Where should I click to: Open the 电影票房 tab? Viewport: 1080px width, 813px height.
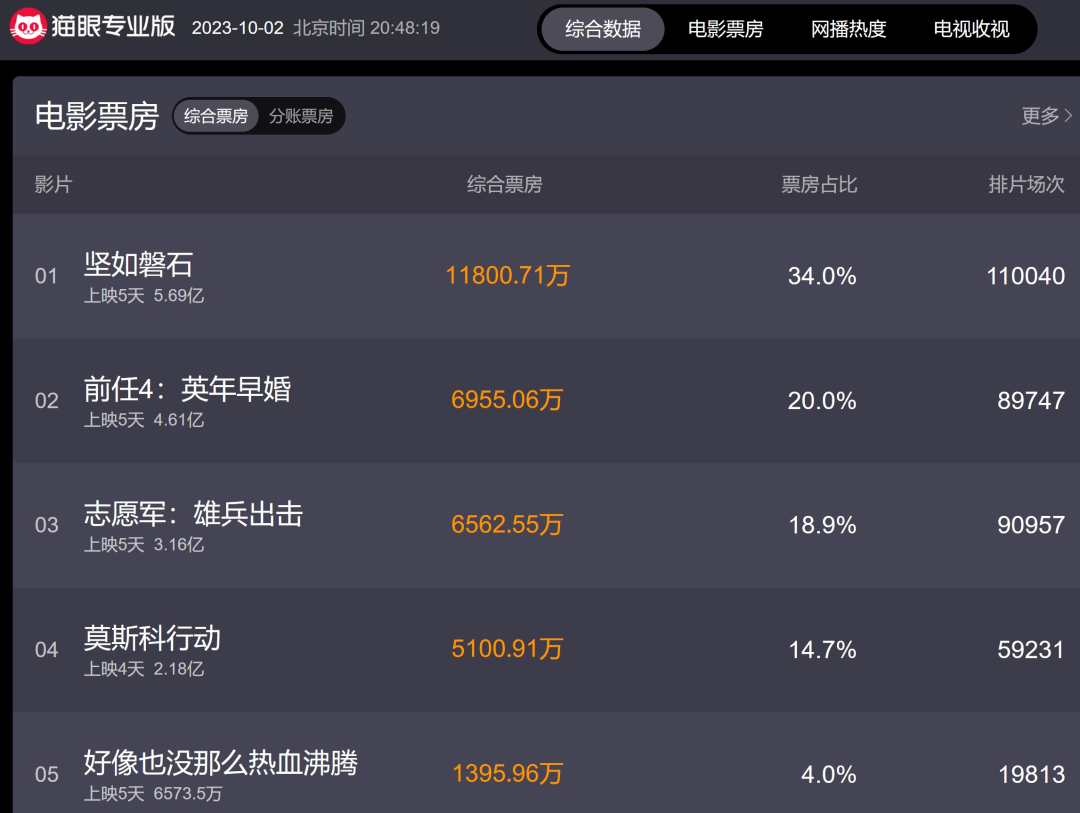[x=725, y=29]
